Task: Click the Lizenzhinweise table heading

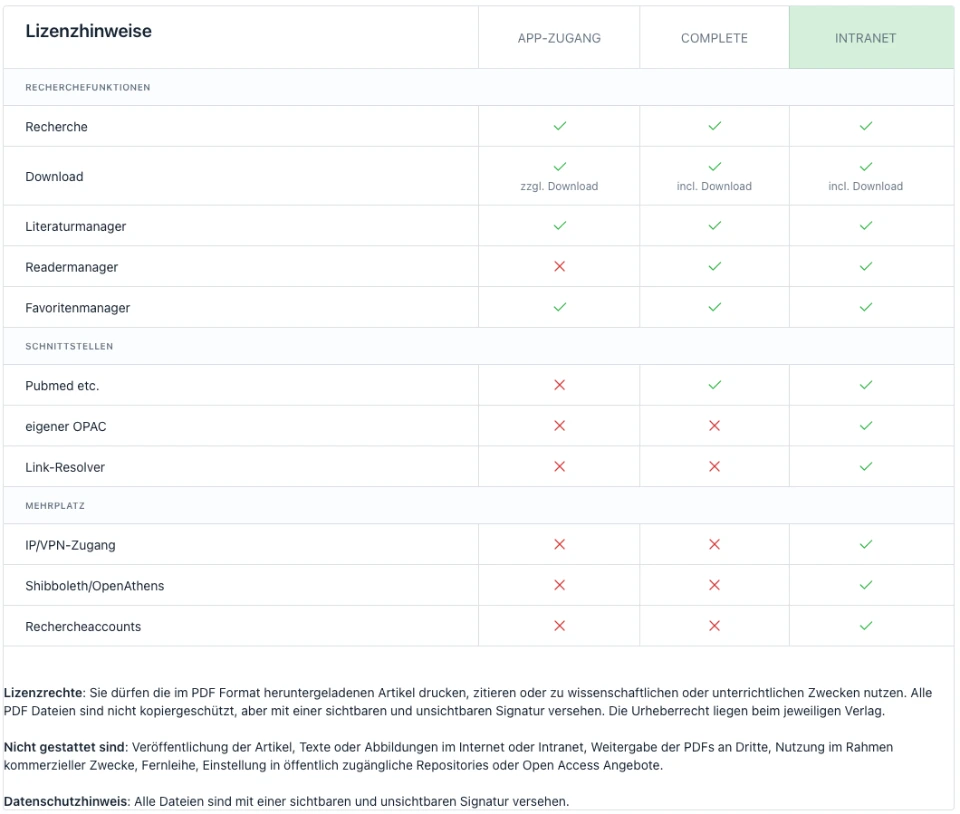Action: coord(89,32)
